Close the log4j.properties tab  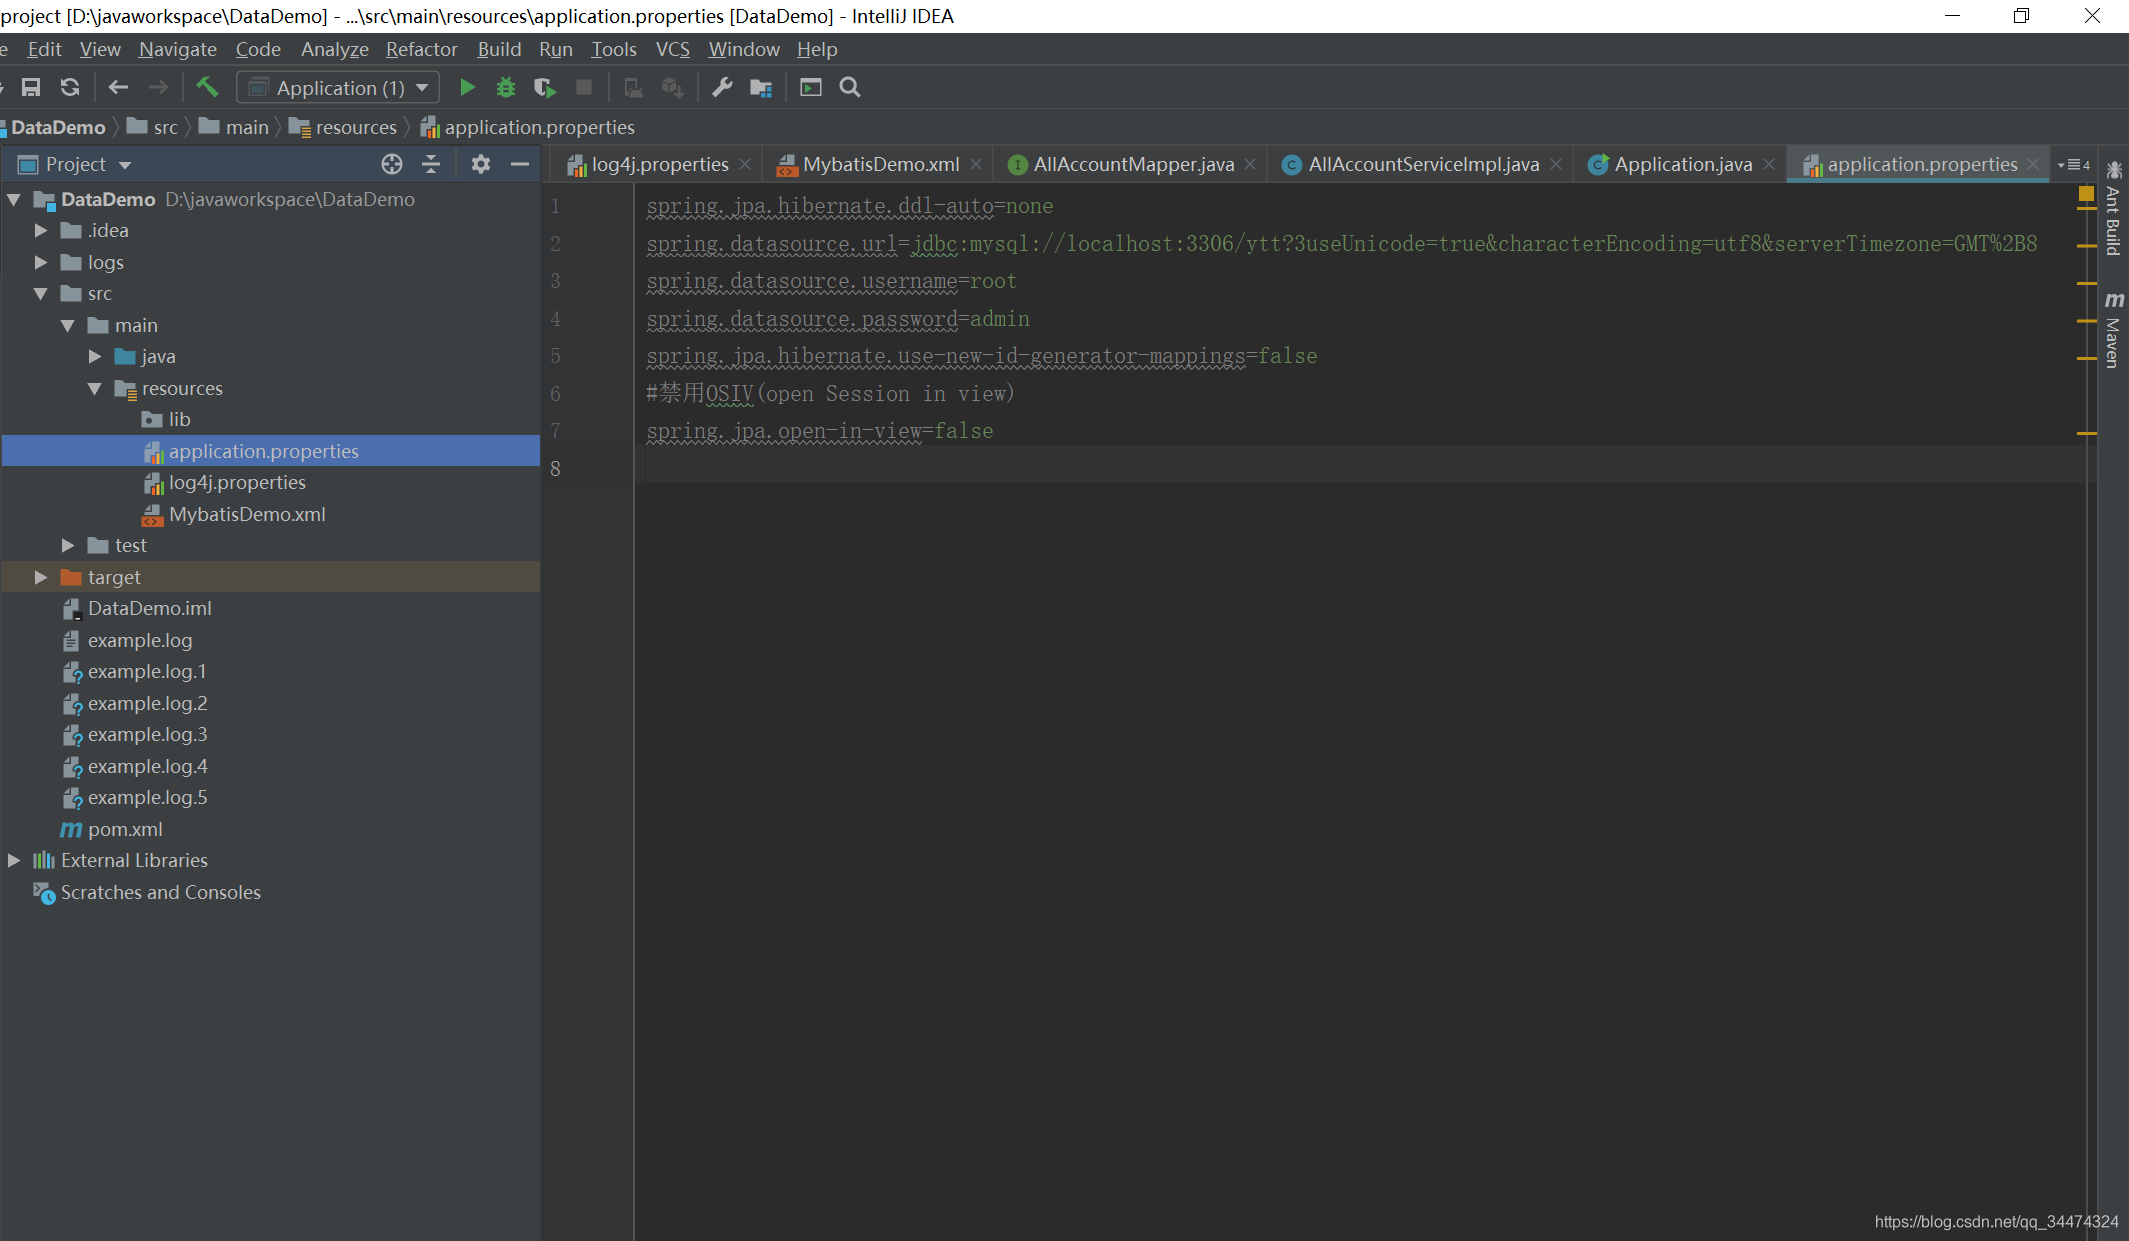point(745,164)
